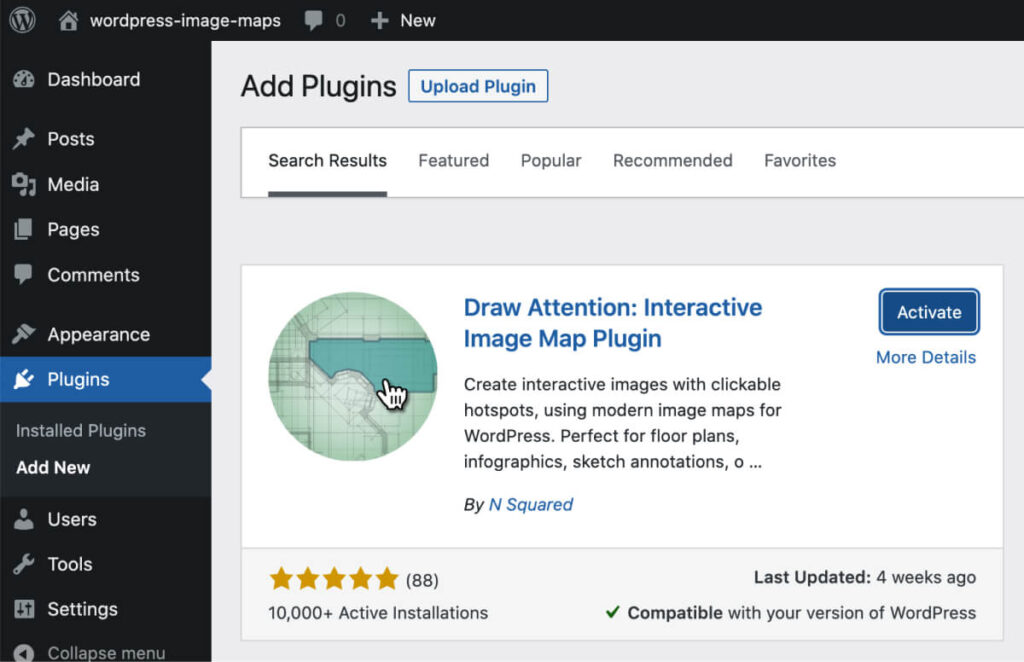Click the WordPress logo in the admin bar
Screen dimensions: 1024x662
click(x=21, y=19)
